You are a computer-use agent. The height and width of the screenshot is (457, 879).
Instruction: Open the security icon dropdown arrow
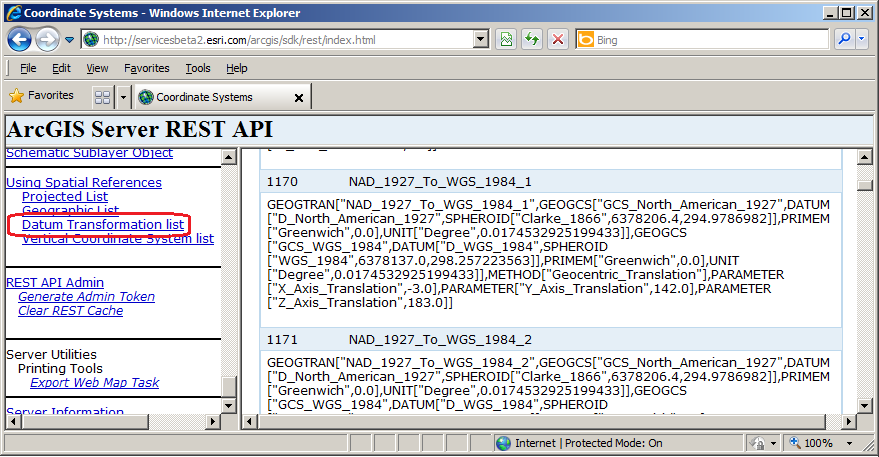774,444
